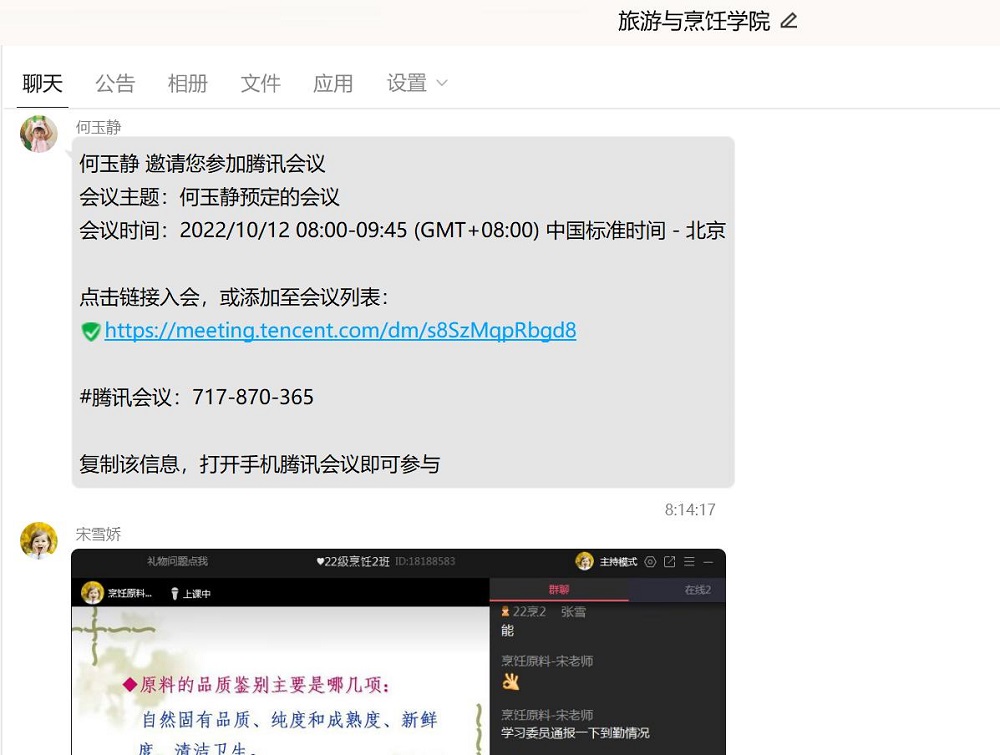
Task: Click the 群聊 tab in classroom image
Action: [559, 590]
